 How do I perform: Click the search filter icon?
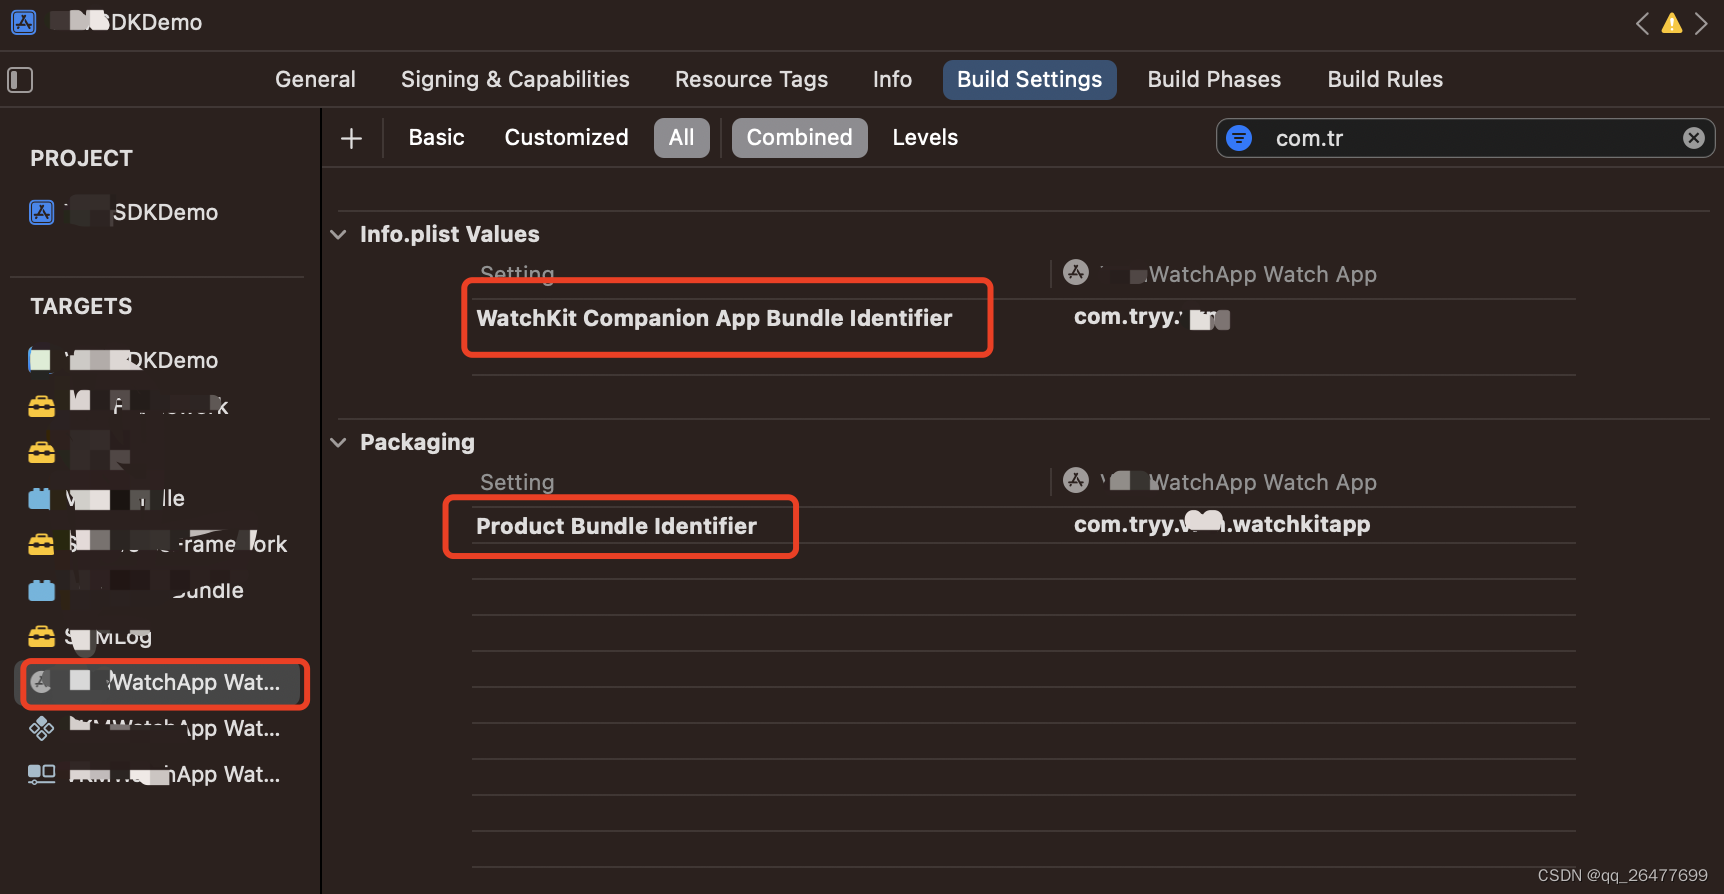pos(1239,138)
